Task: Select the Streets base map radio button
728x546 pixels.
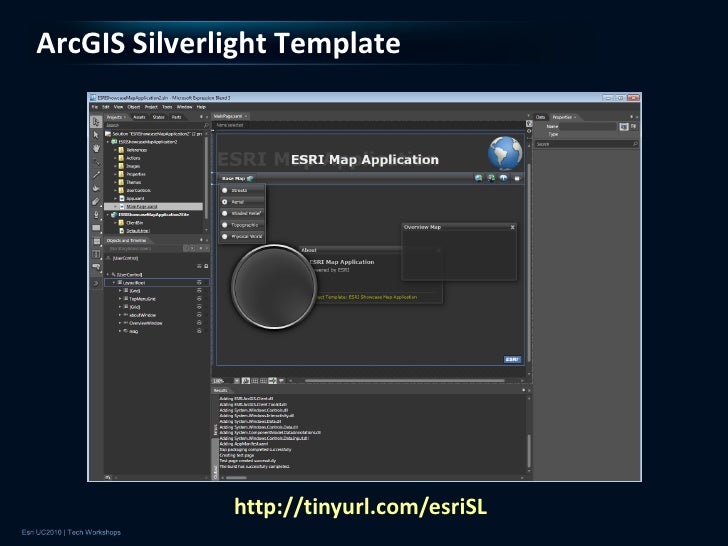Action: 225,190
